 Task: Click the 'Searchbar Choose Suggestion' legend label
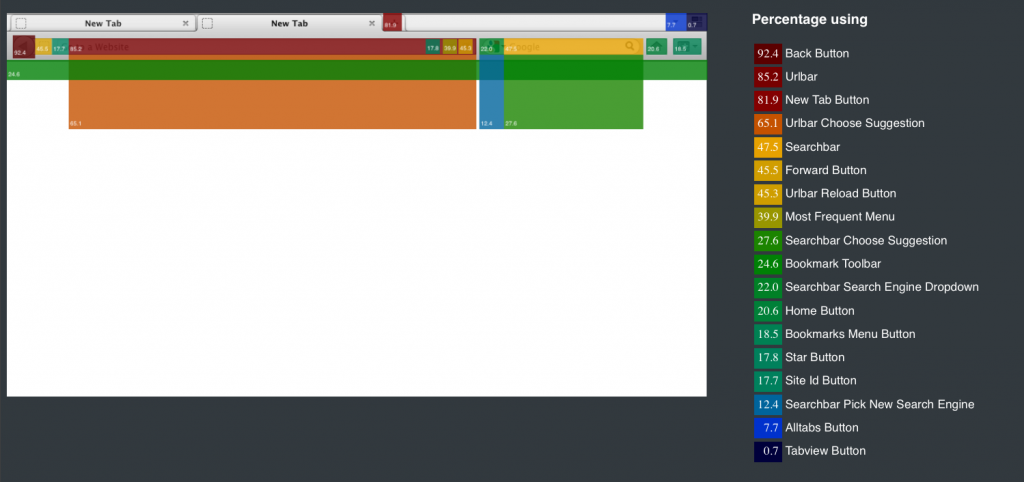[866, 240]
